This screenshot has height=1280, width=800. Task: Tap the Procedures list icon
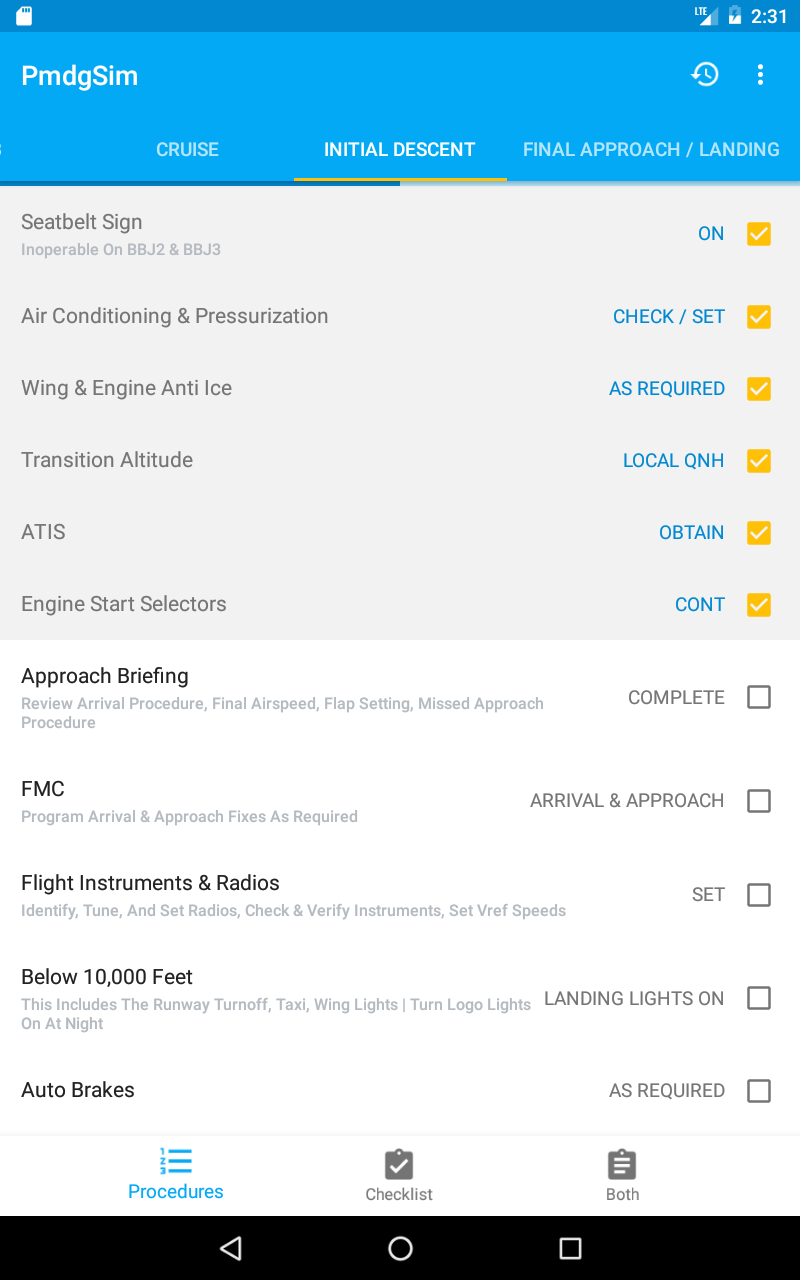pyautogui.click(x=176, y=1161)
